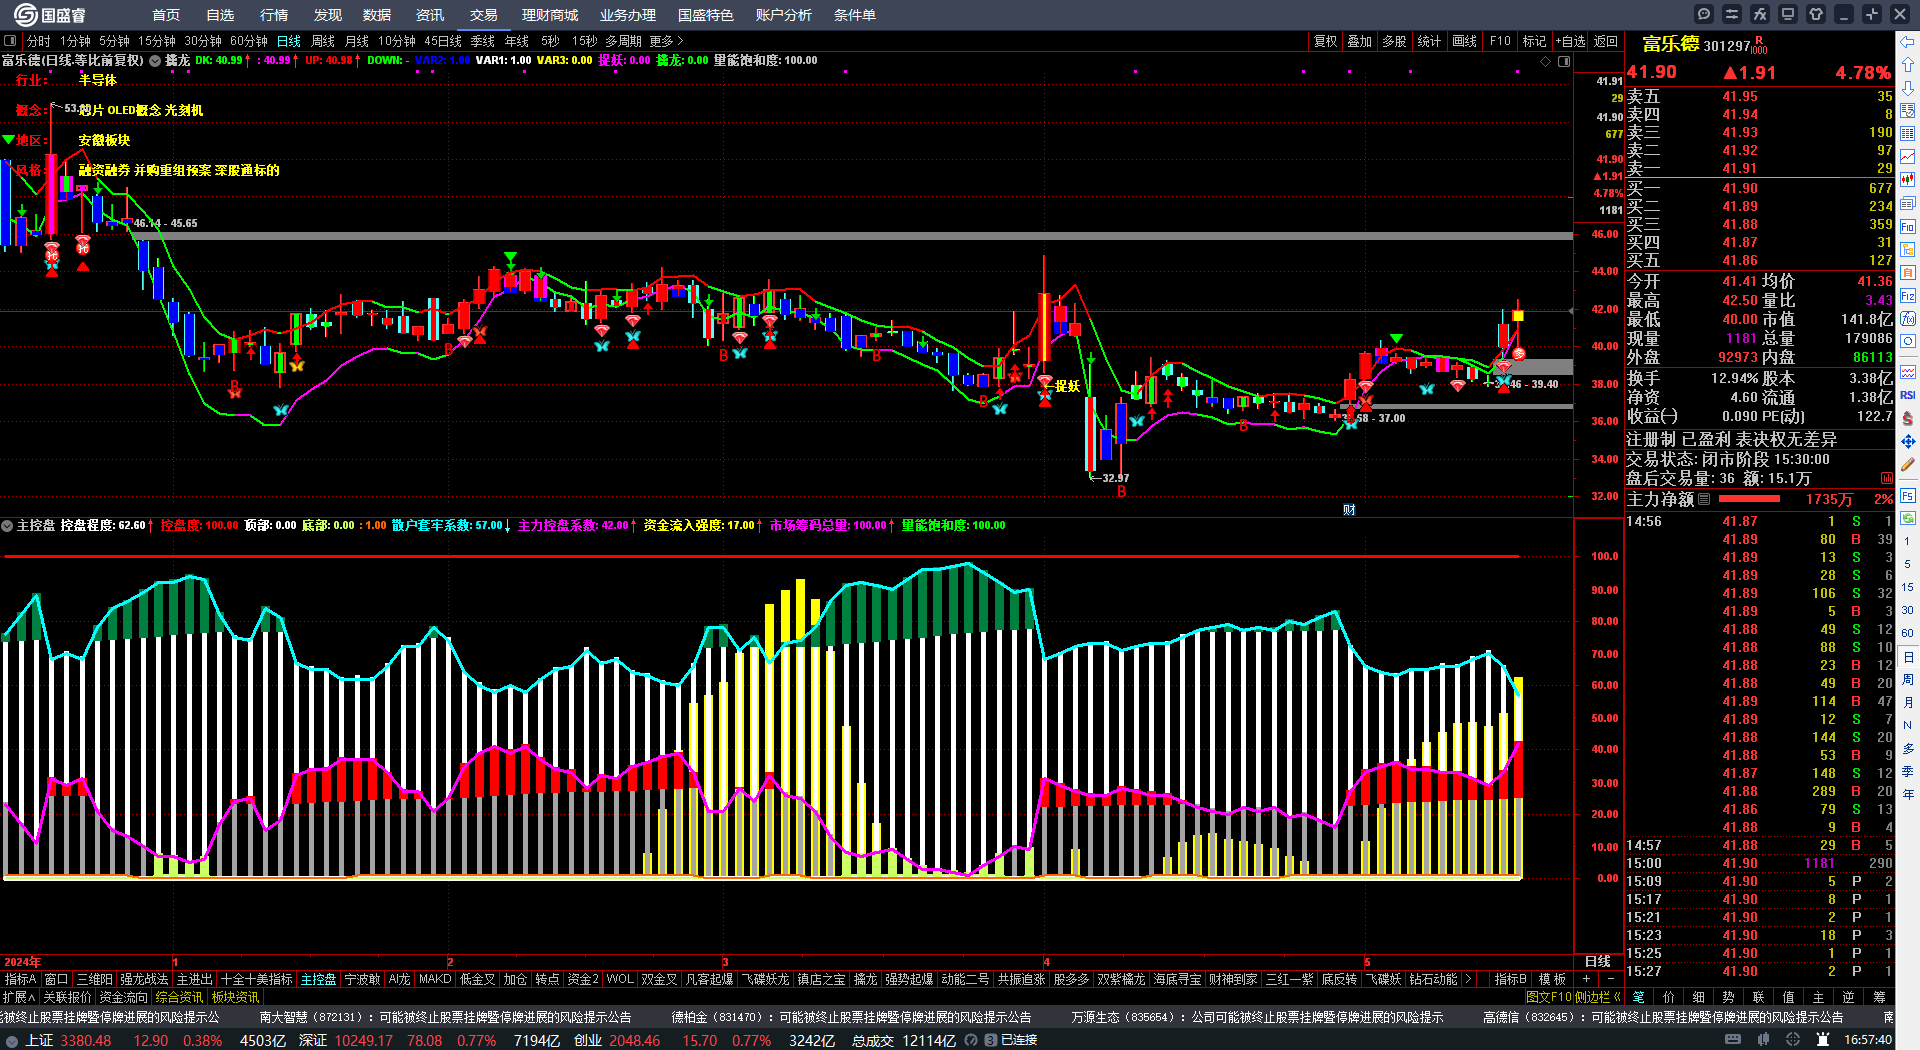Toggle 侧边栏 sidebar visibility

click(x=1598, y=997)
